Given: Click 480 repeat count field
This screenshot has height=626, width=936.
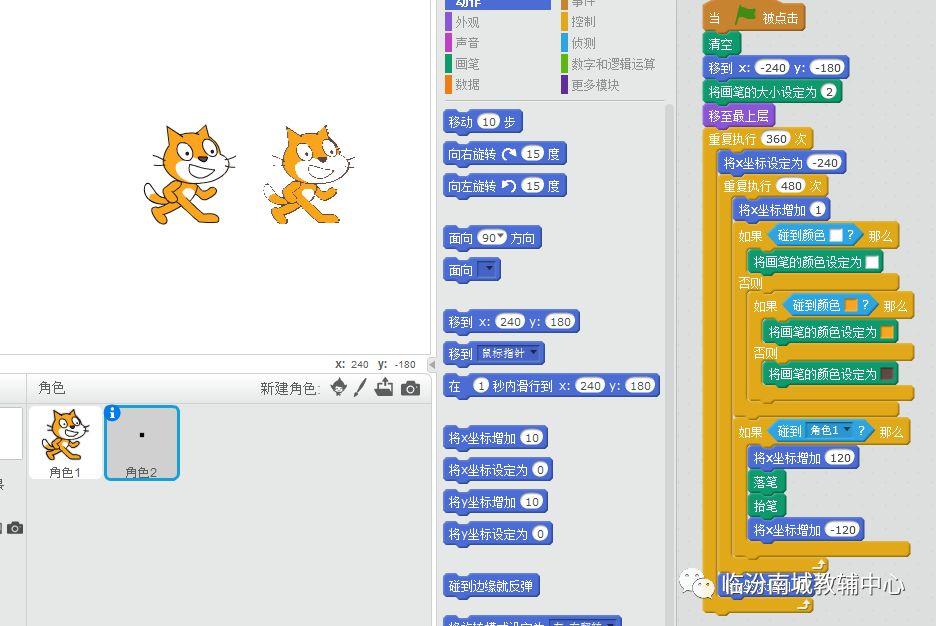Looking at the screenshot, I should point(791,186).
